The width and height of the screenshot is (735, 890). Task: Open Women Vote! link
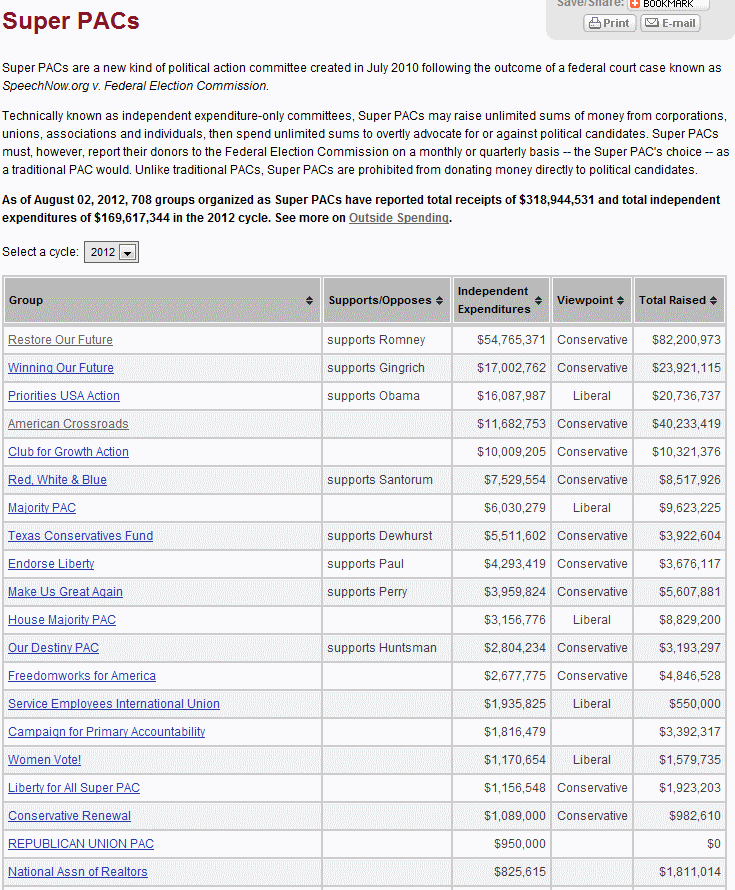[44, 760]
